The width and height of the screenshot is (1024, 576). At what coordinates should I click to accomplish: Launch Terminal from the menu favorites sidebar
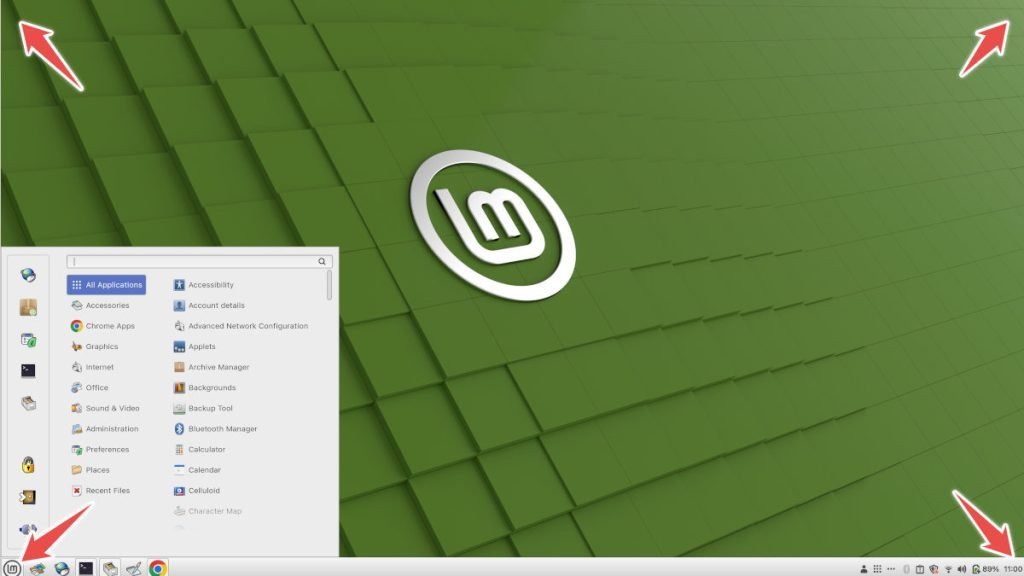pyautogui.click(x=27, y=370)
